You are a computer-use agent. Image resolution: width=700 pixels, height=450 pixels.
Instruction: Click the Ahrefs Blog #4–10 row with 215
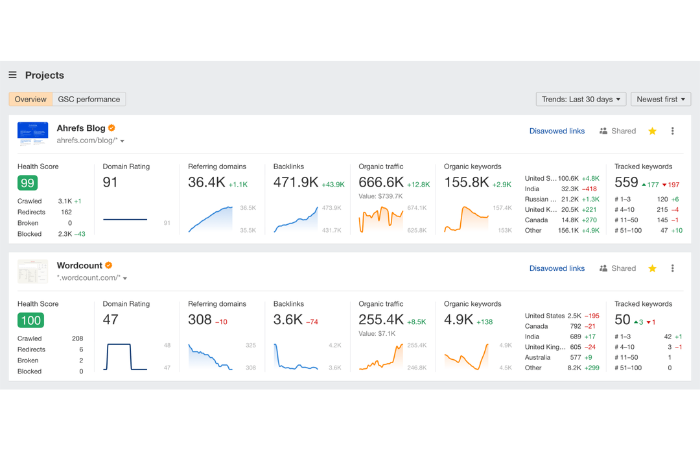point(647,209)
